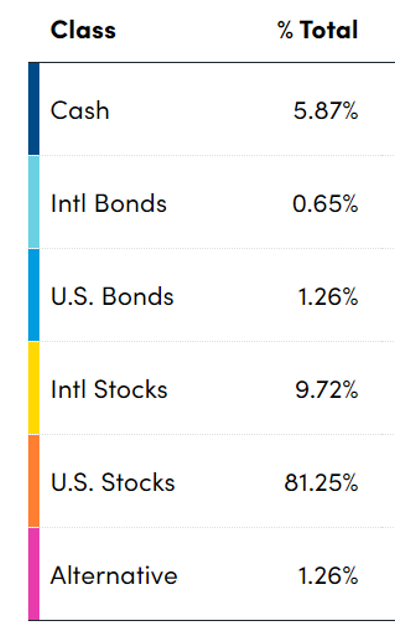
Task: Select the Intl Bonds row label
Action: pos(109,203)
